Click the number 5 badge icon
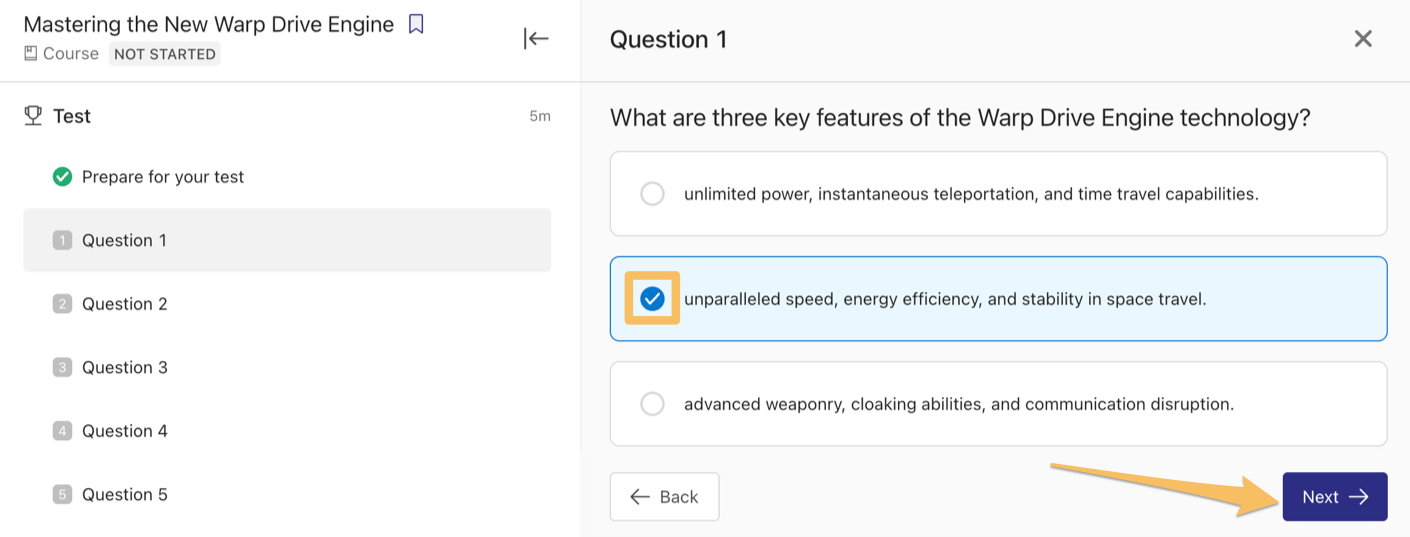 click(x=62, y=495)
